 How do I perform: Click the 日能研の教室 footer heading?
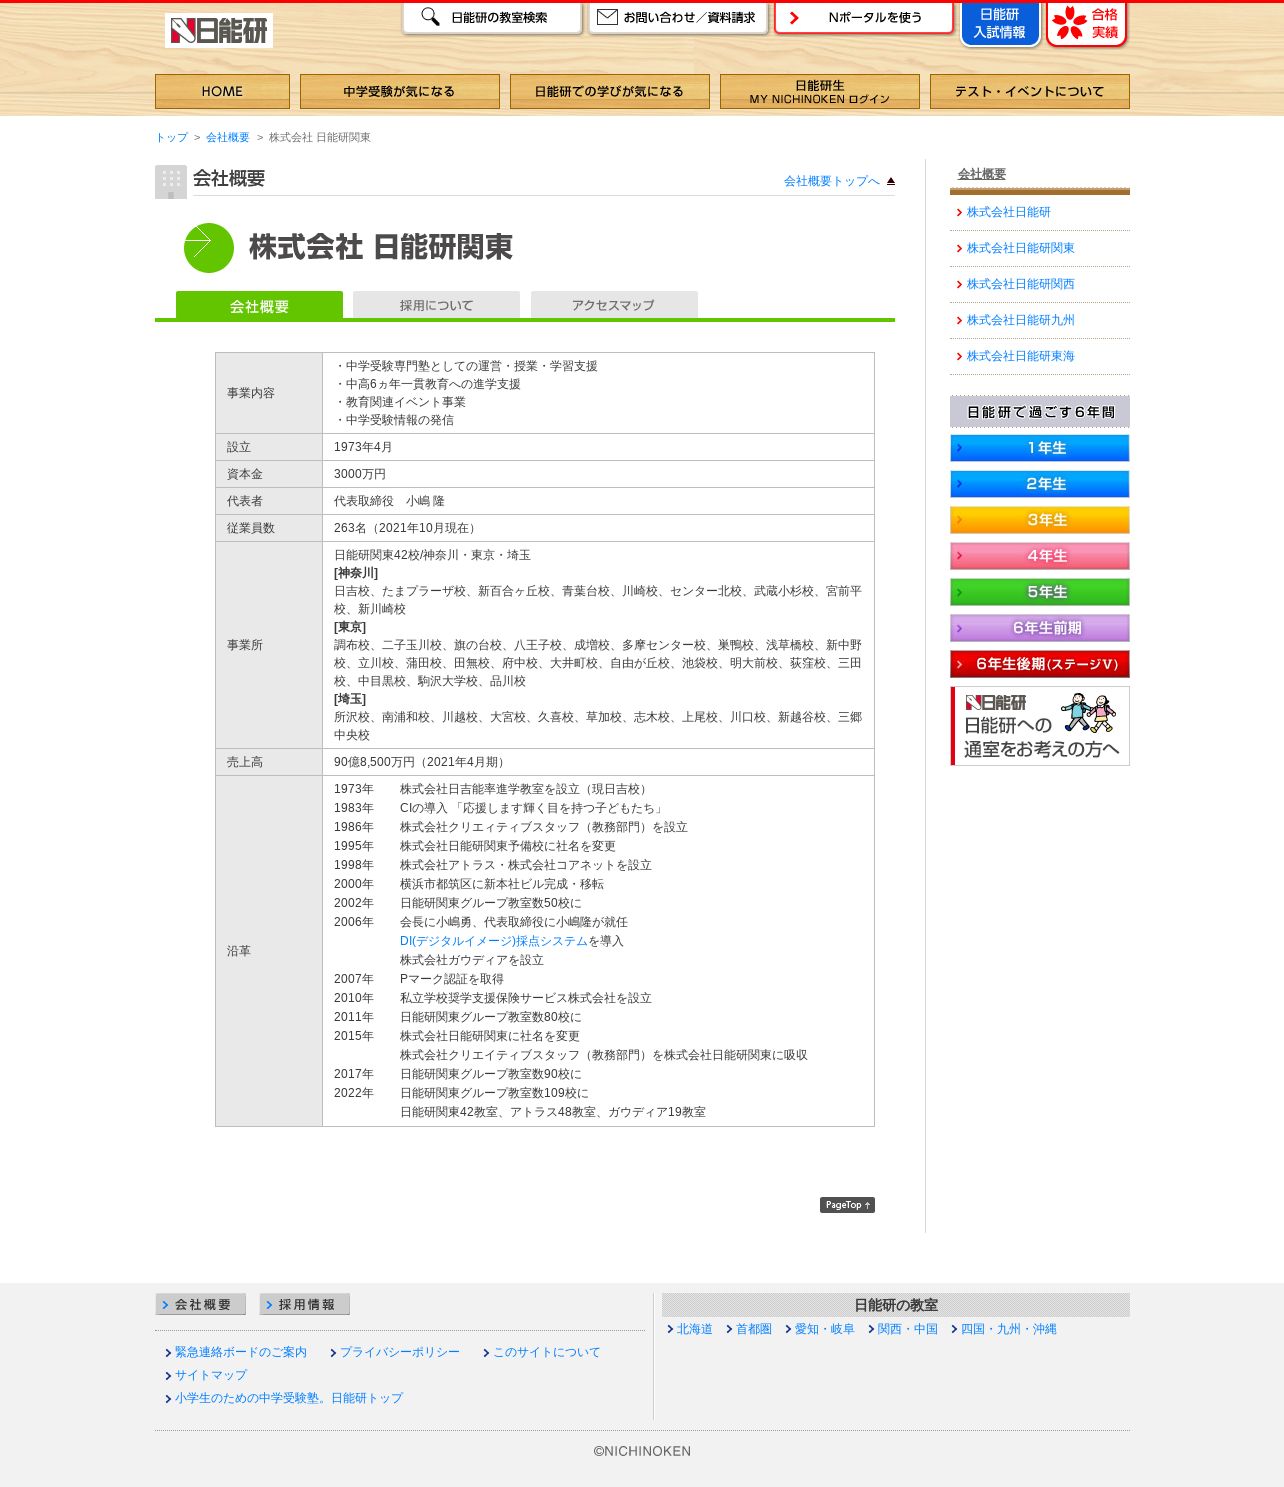896,1305
